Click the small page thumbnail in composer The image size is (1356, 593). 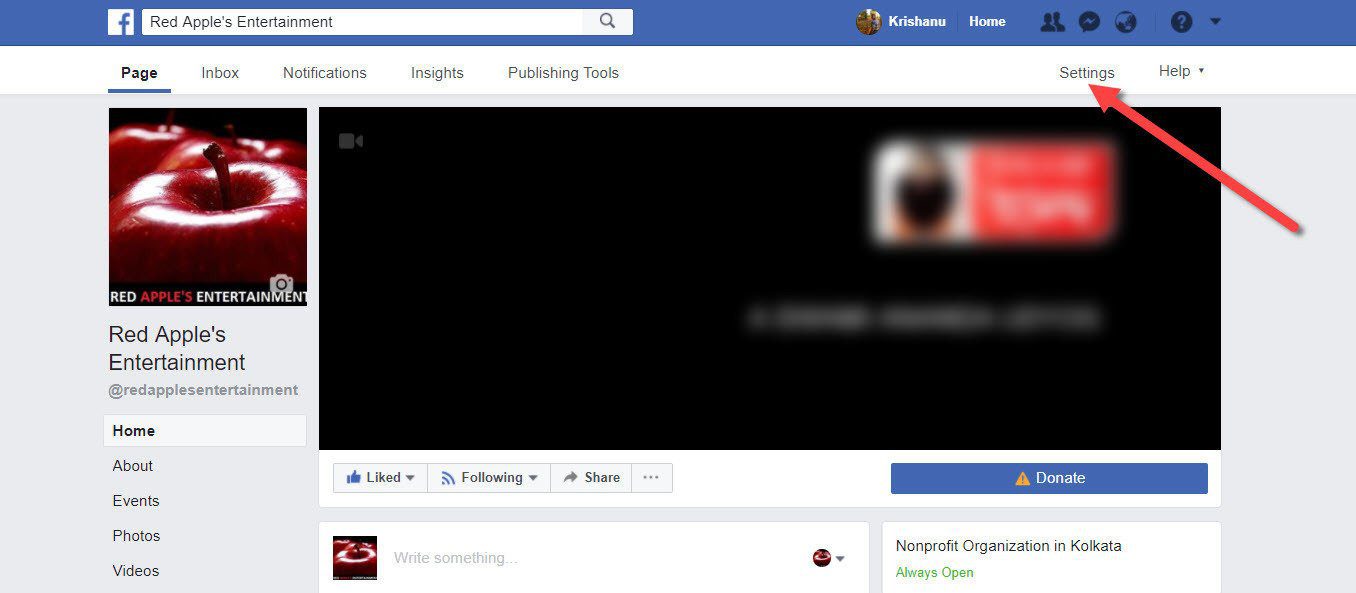[x=355, y=558]
